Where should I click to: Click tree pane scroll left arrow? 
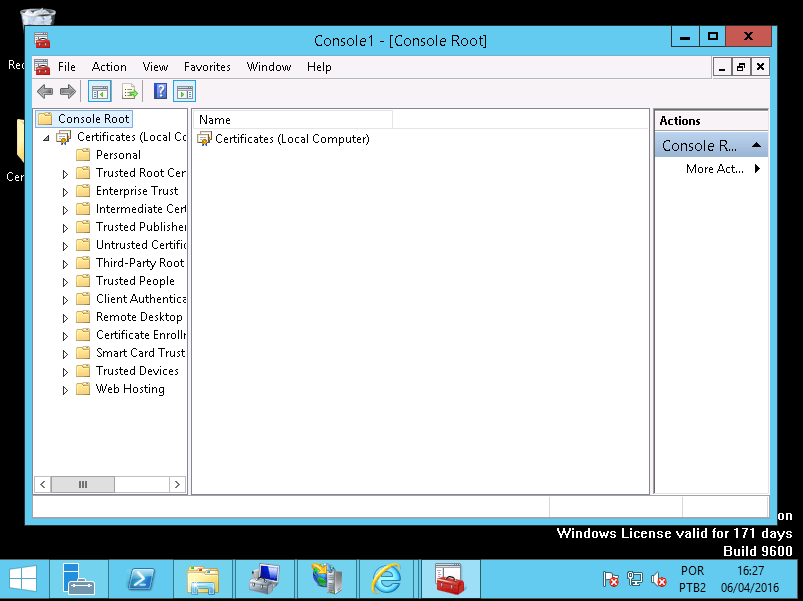(x=43, y=484)
